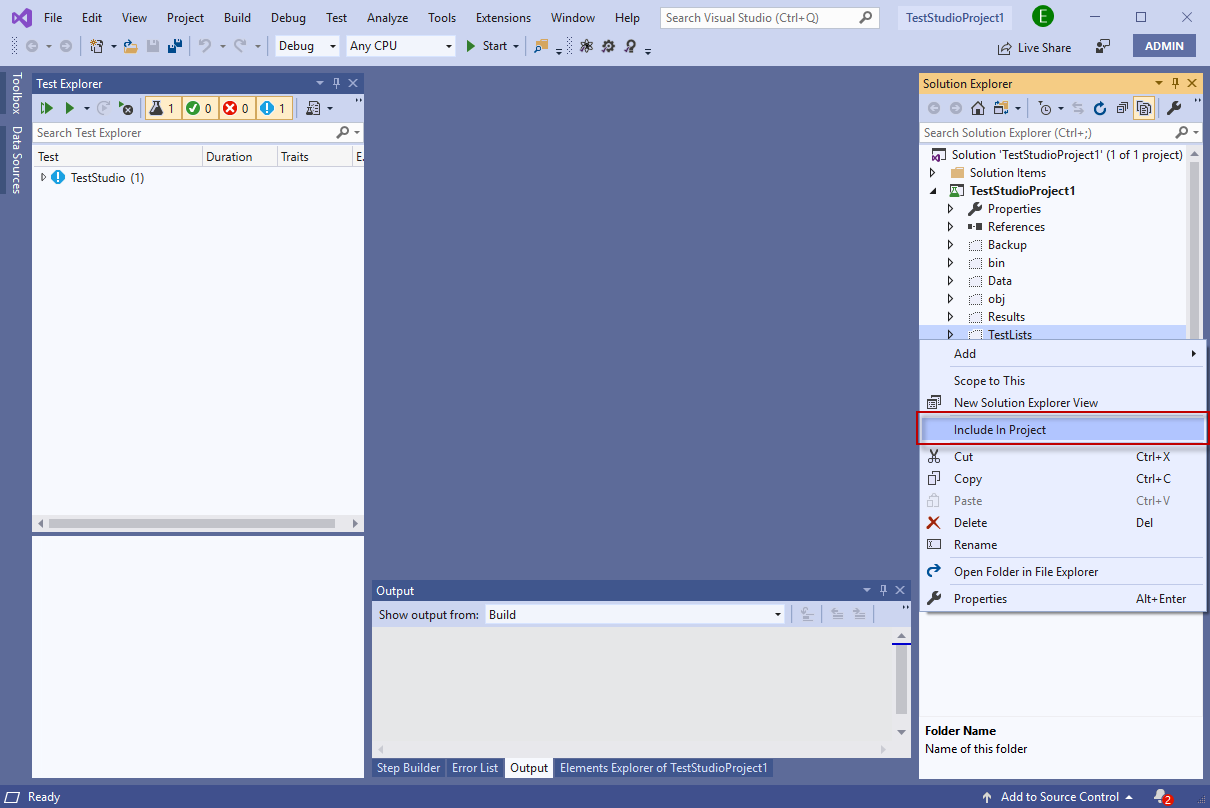This screenshot has height=808, width=1210.
Task: Click the Traits column header
Action: click(314, 157)
